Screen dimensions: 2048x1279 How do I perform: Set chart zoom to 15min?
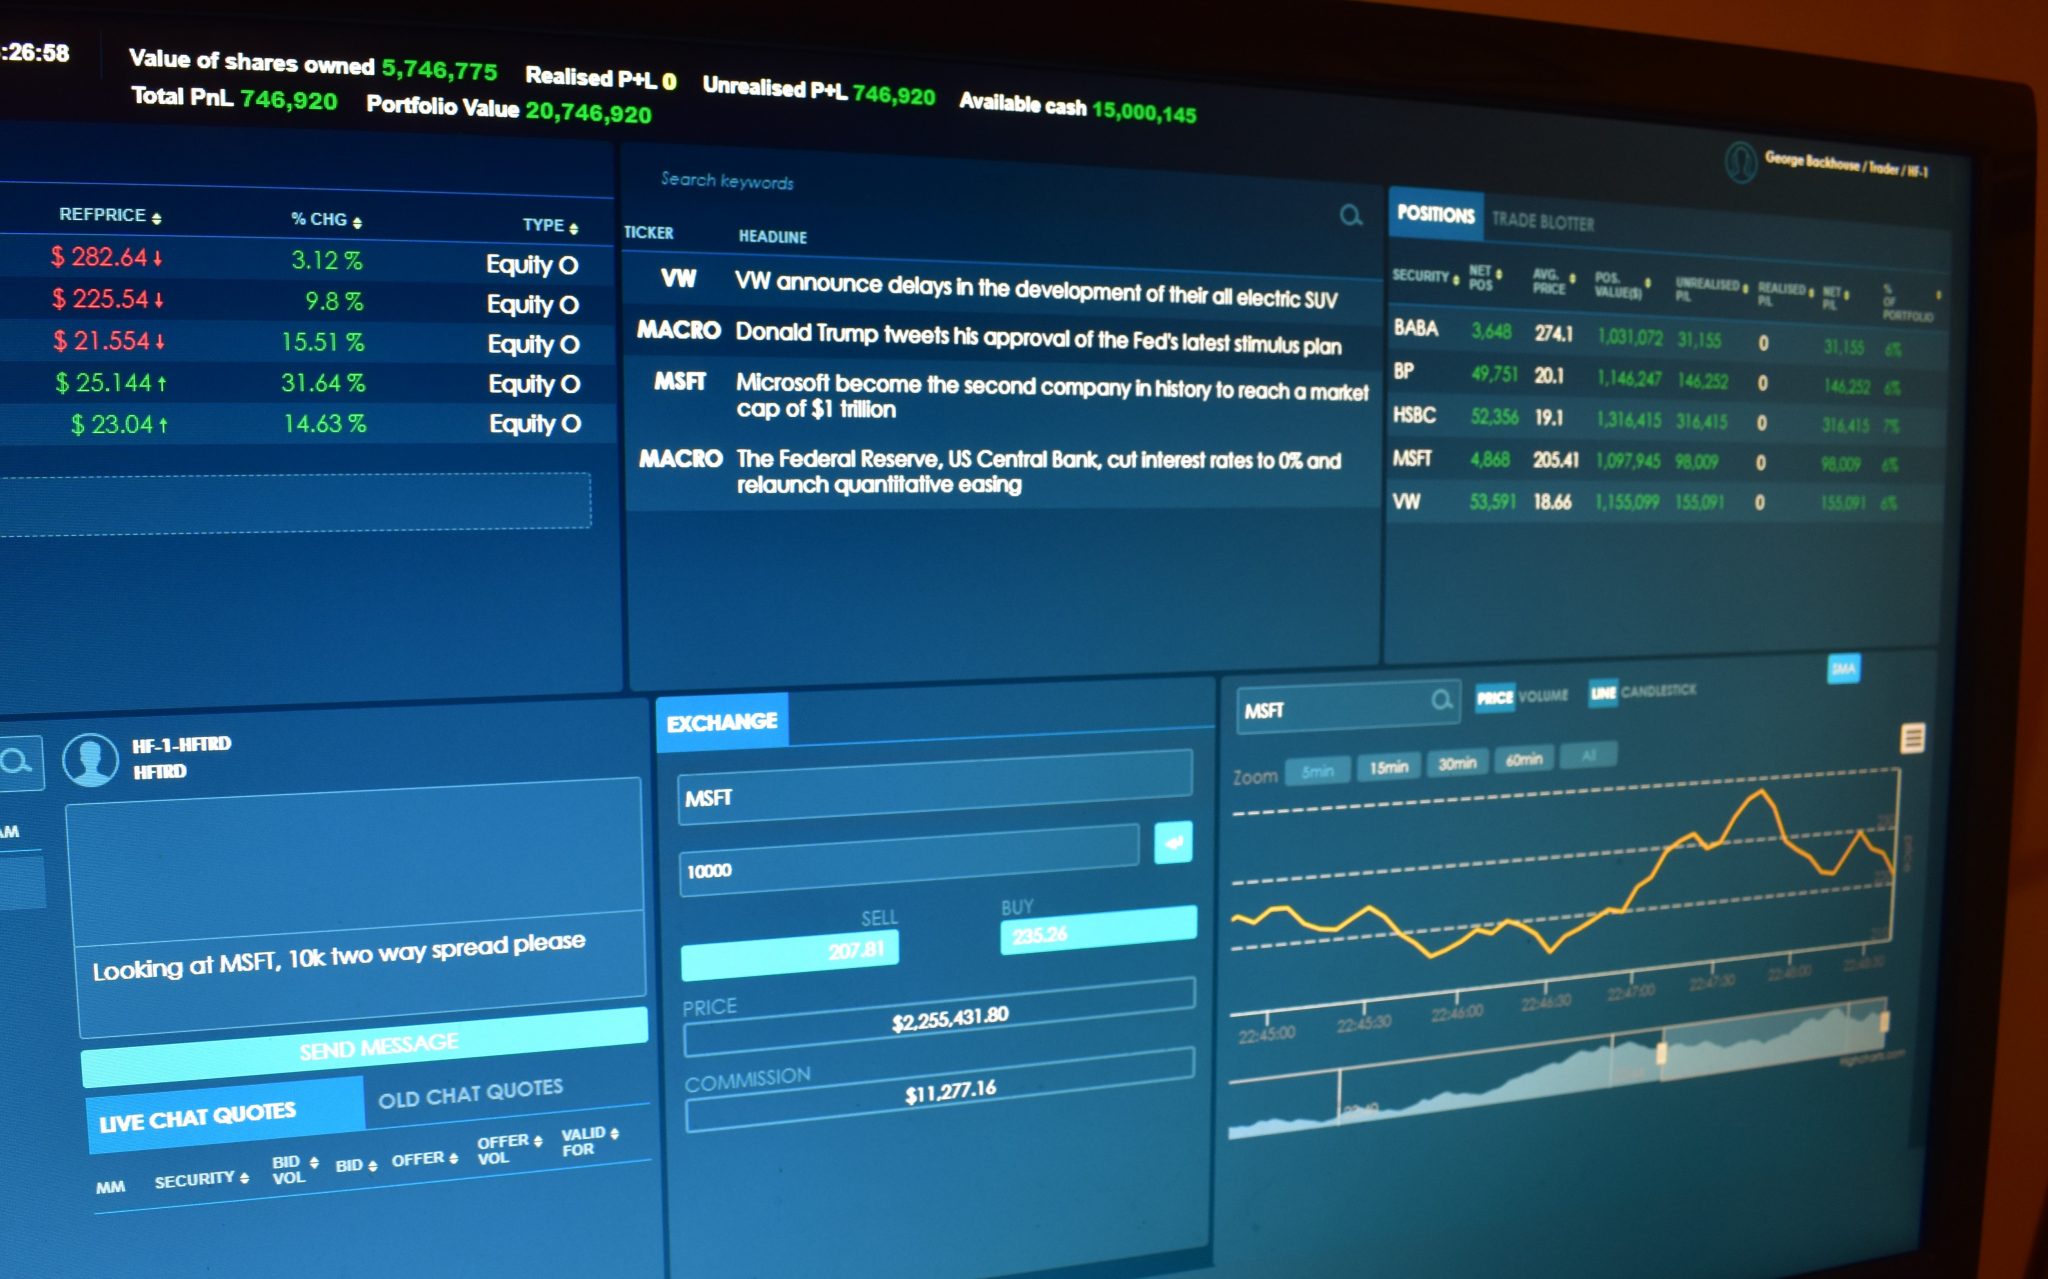tap(1389, 767)
